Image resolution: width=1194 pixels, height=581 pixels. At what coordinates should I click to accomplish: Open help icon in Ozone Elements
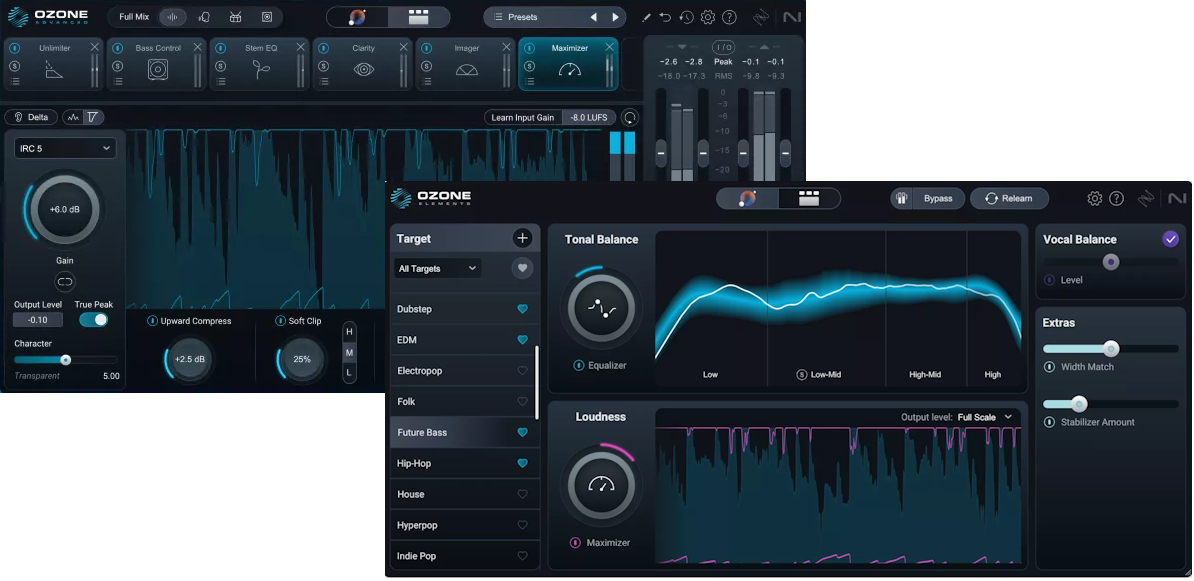1116,199
